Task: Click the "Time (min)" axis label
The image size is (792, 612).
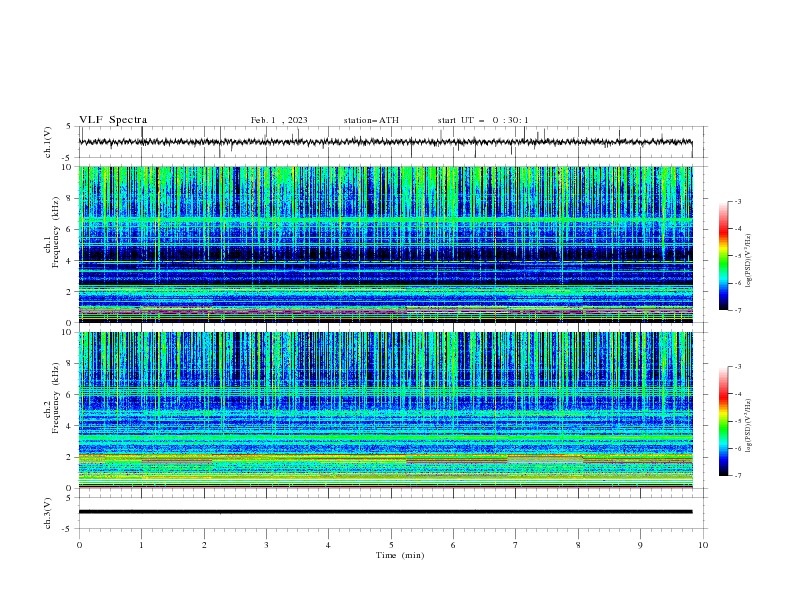Action: pos(400,555)
